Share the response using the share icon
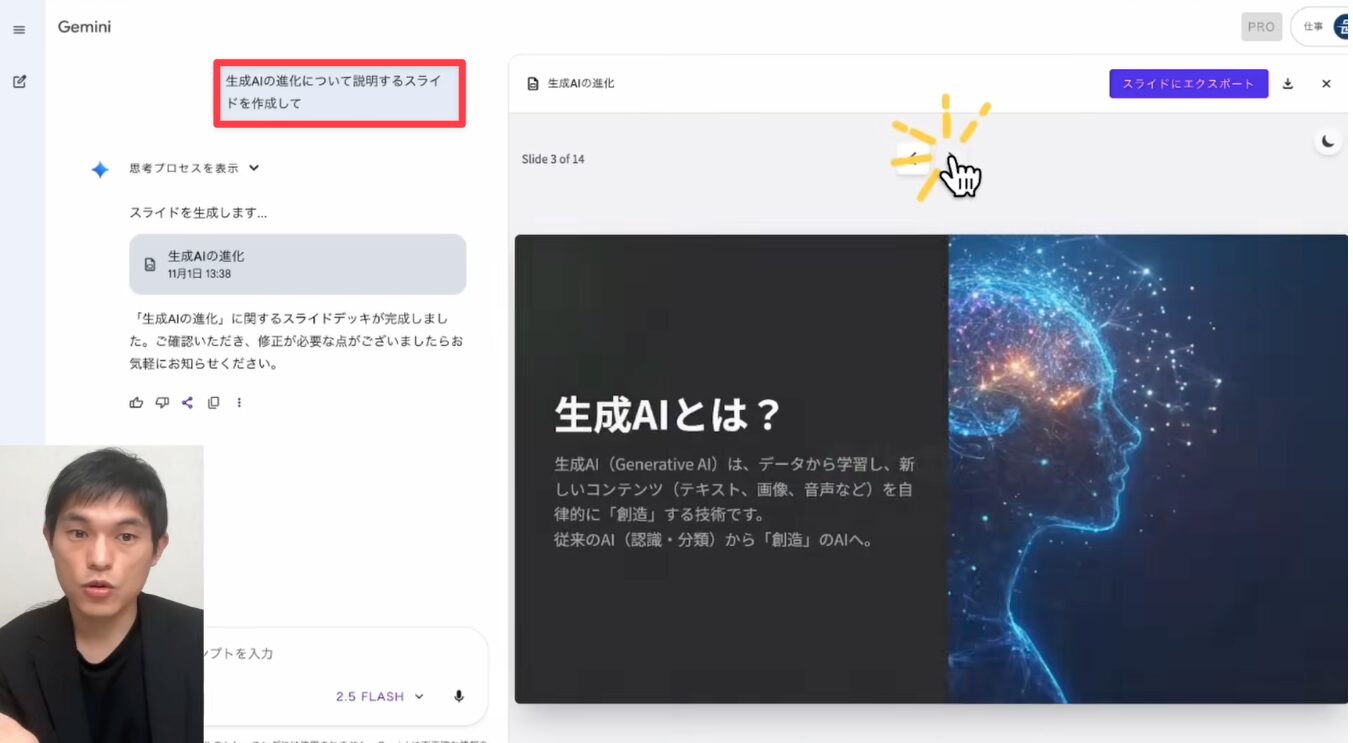 coord(187,403)
